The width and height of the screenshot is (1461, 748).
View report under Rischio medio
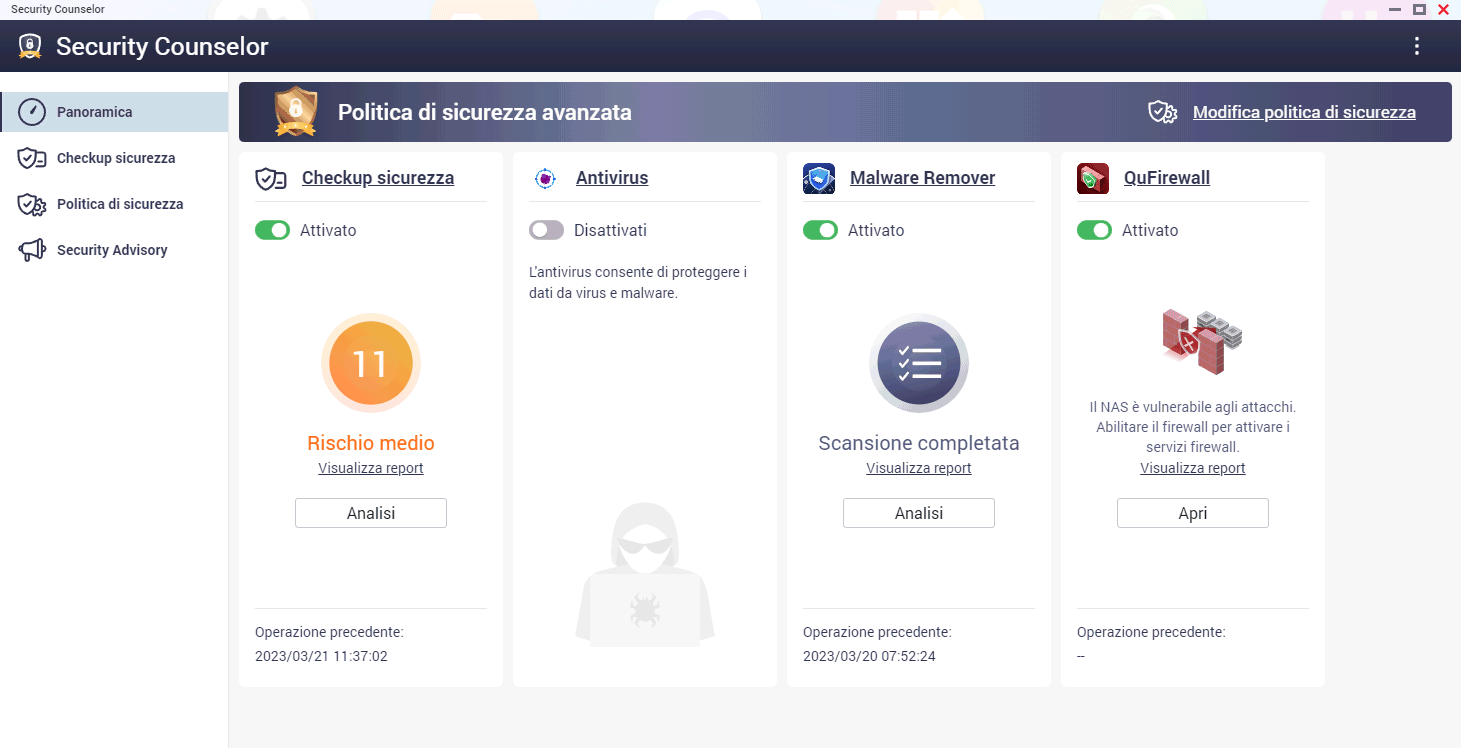tap(371, 468)
